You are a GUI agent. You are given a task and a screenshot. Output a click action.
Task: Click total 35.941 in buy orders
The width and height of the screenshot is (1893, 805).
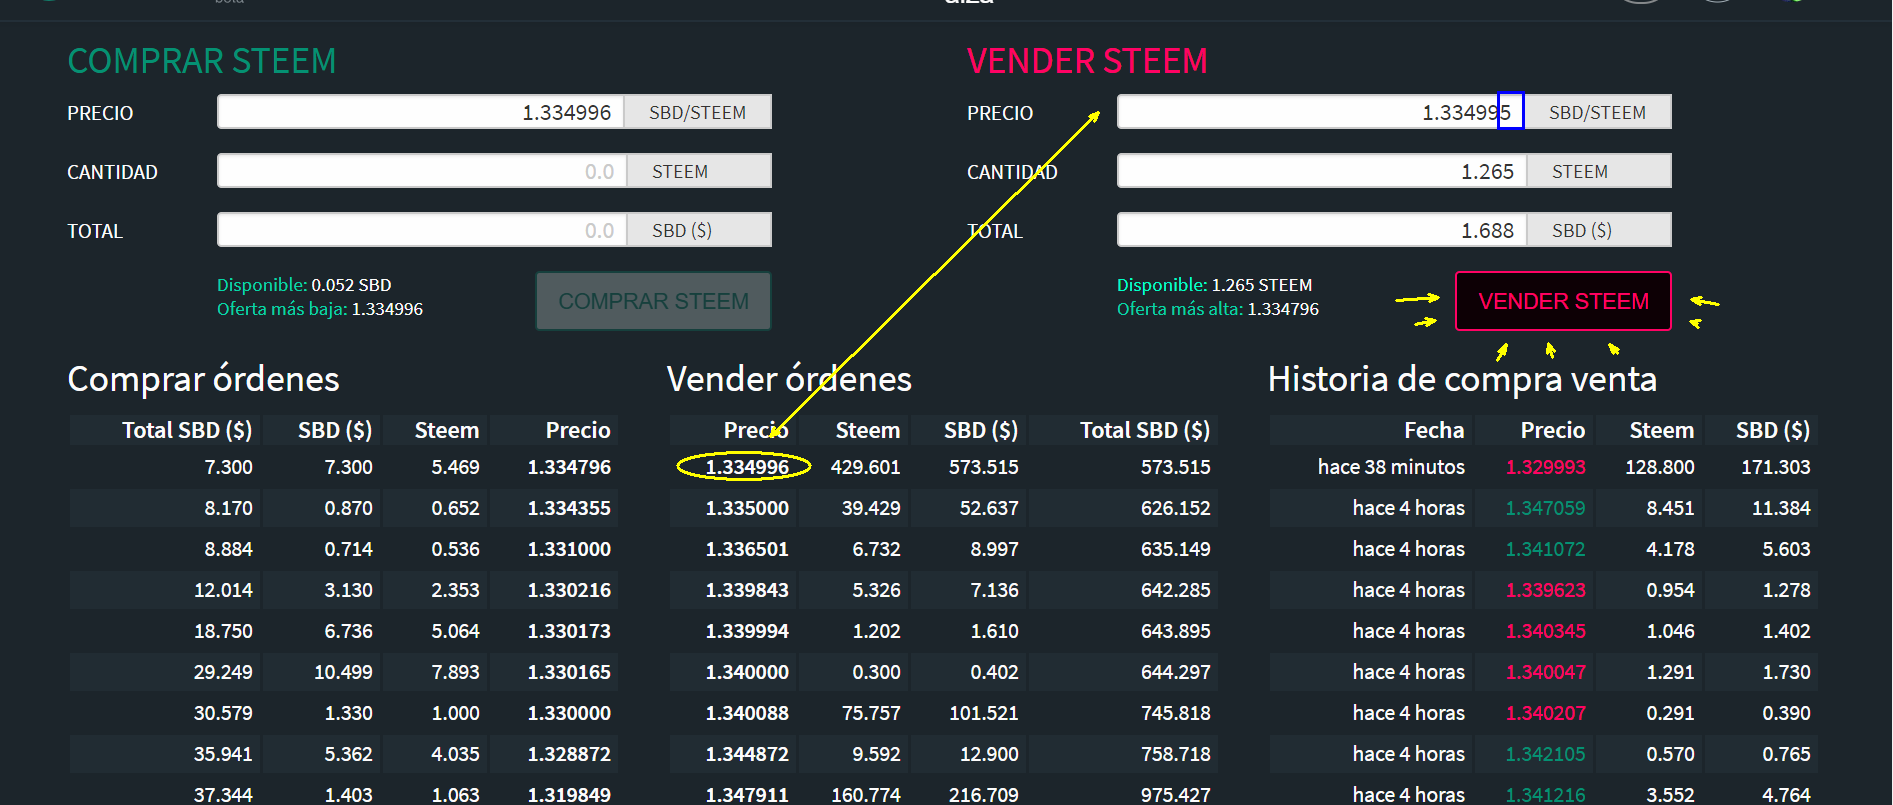click(x=223, y=754)
